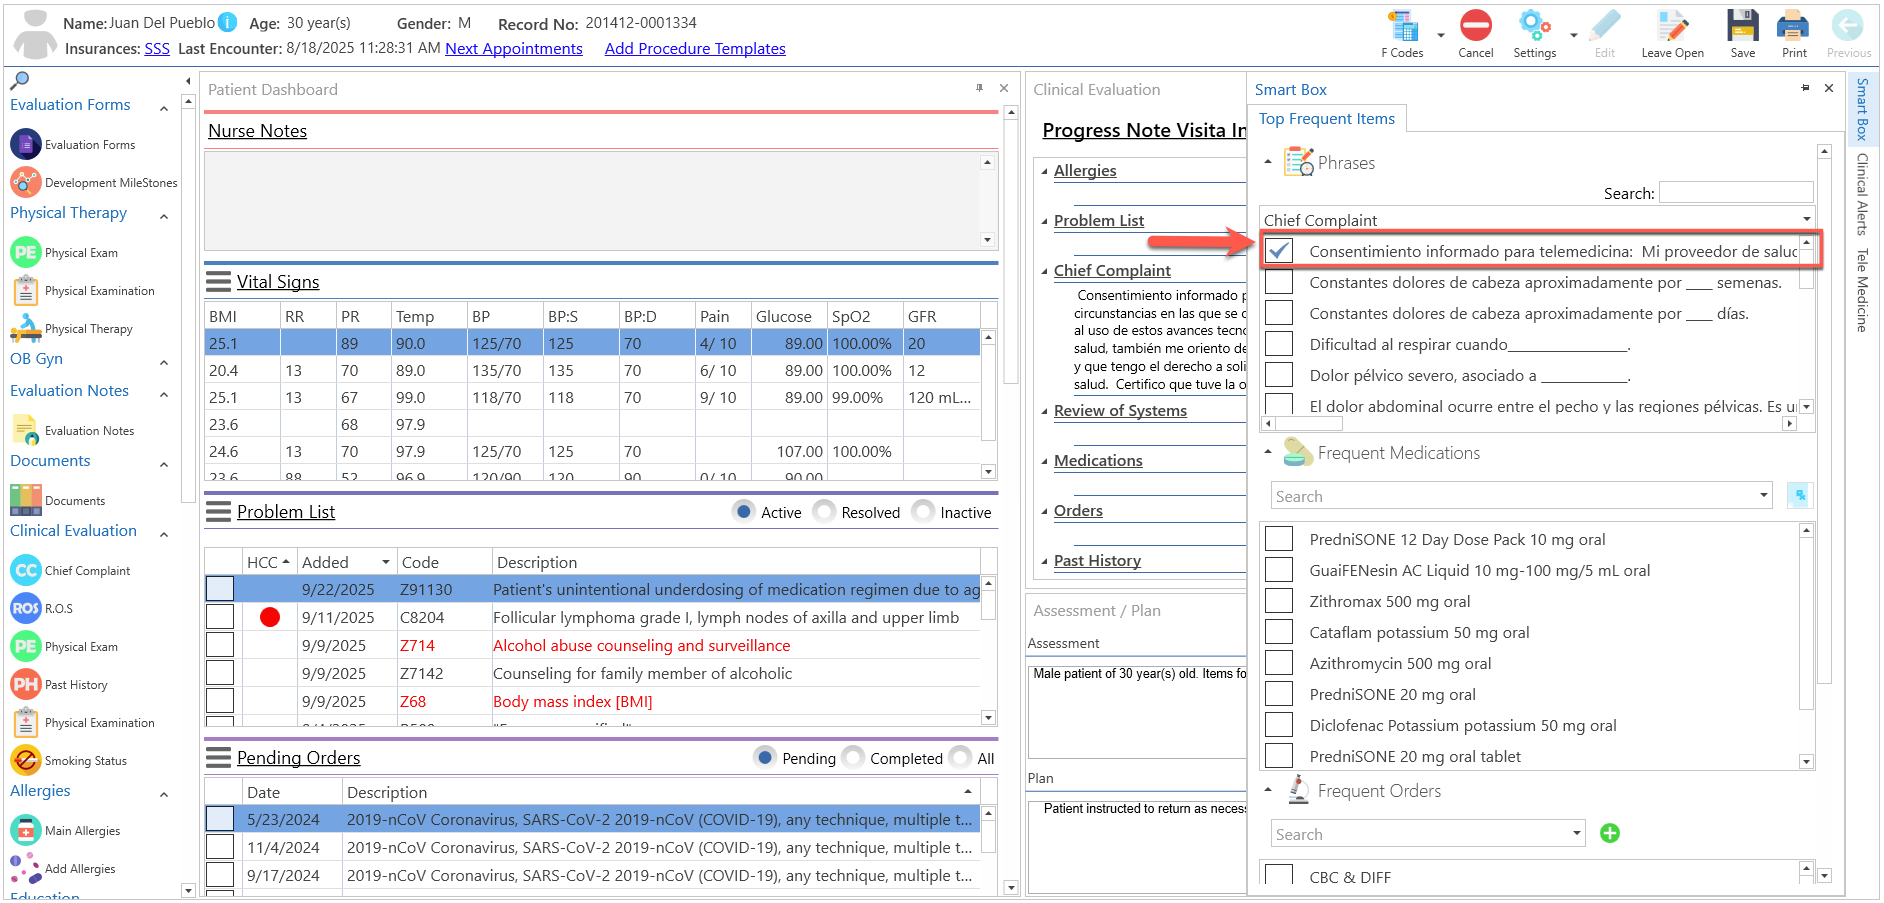Open the F Codes toolbar icon
Viewport: 1884px width, 903px height.
click(x=1402, y=27)
